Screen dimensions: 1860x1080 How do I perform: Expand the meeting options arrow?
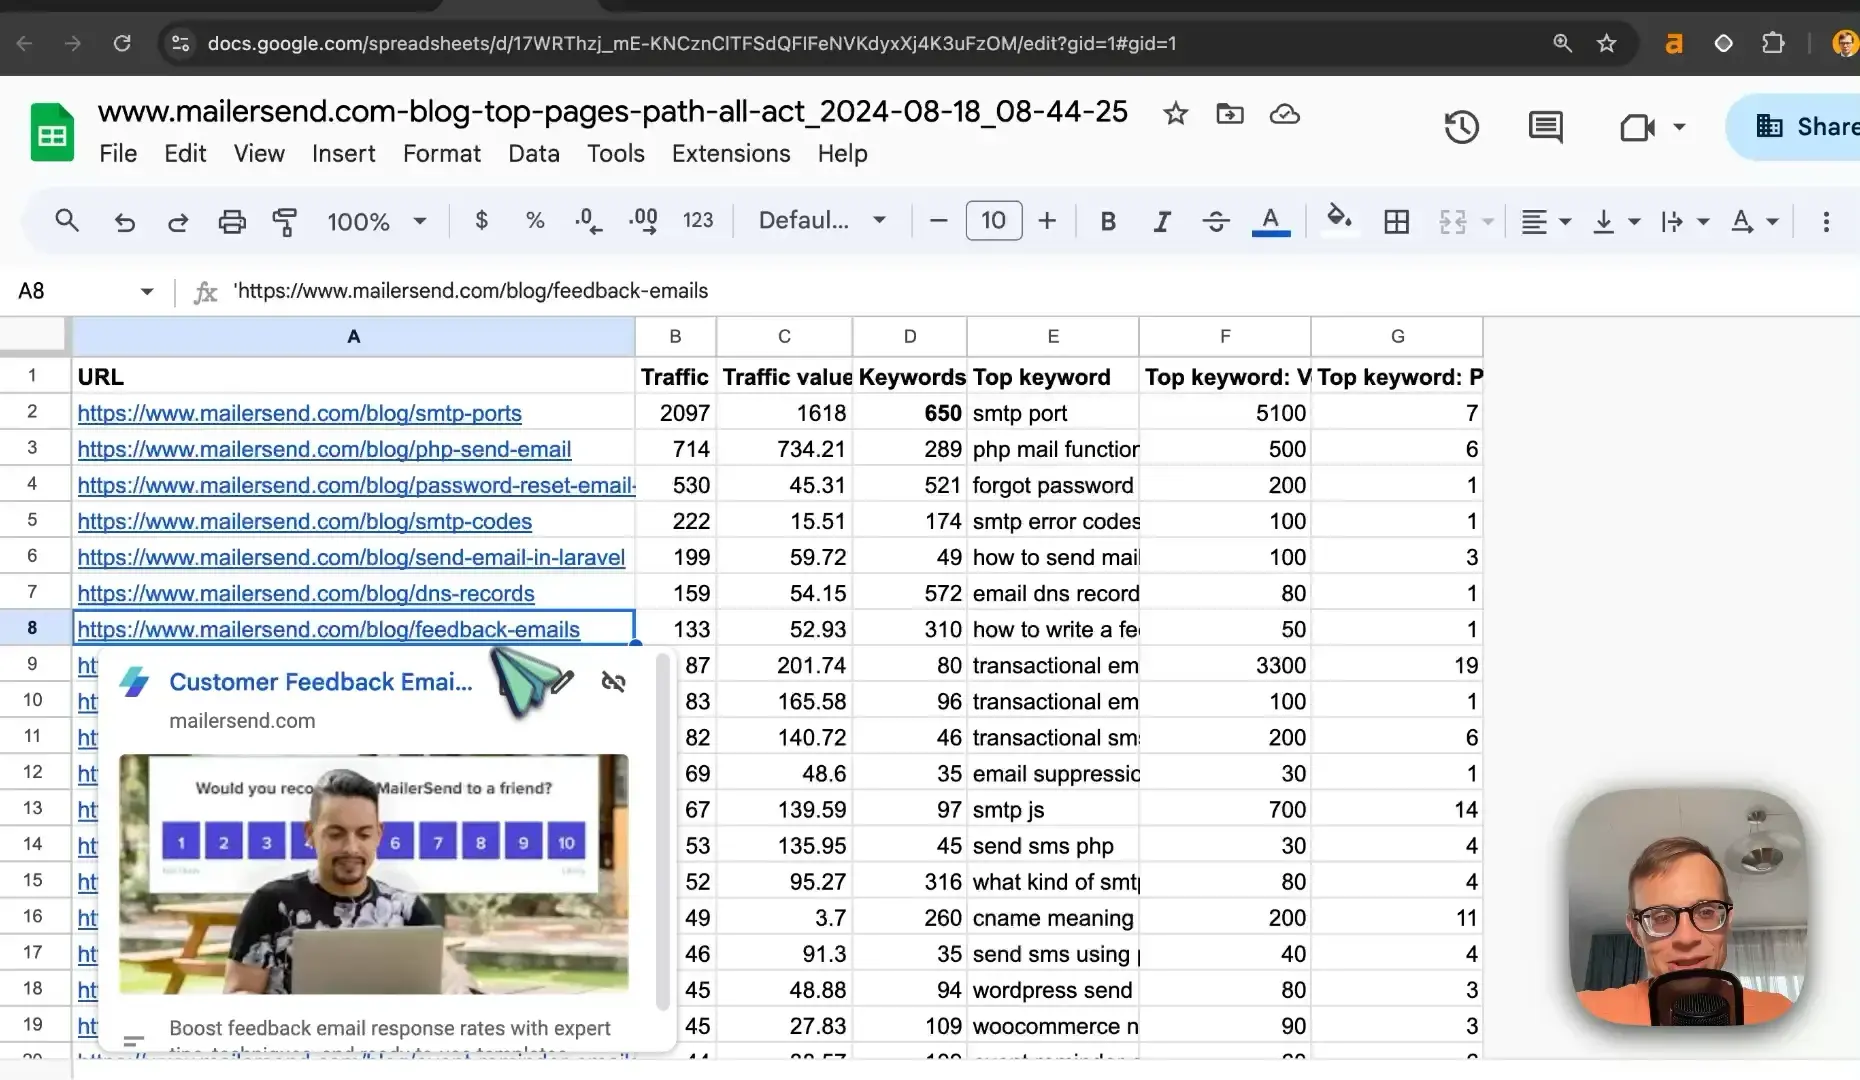[x=1679, y=127]
